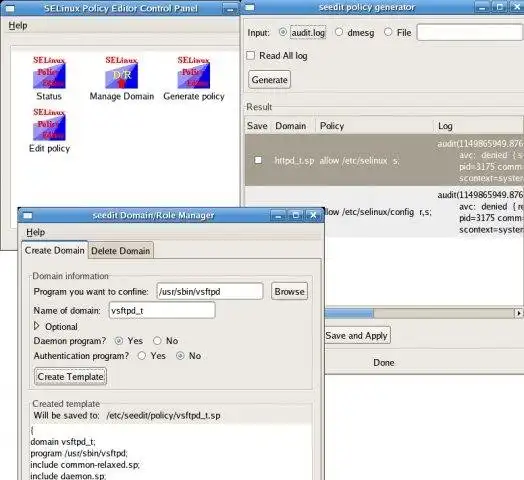This screenshot has height=480, width=524.
Task: Launch the Generate policy icon
Action: 194,78
